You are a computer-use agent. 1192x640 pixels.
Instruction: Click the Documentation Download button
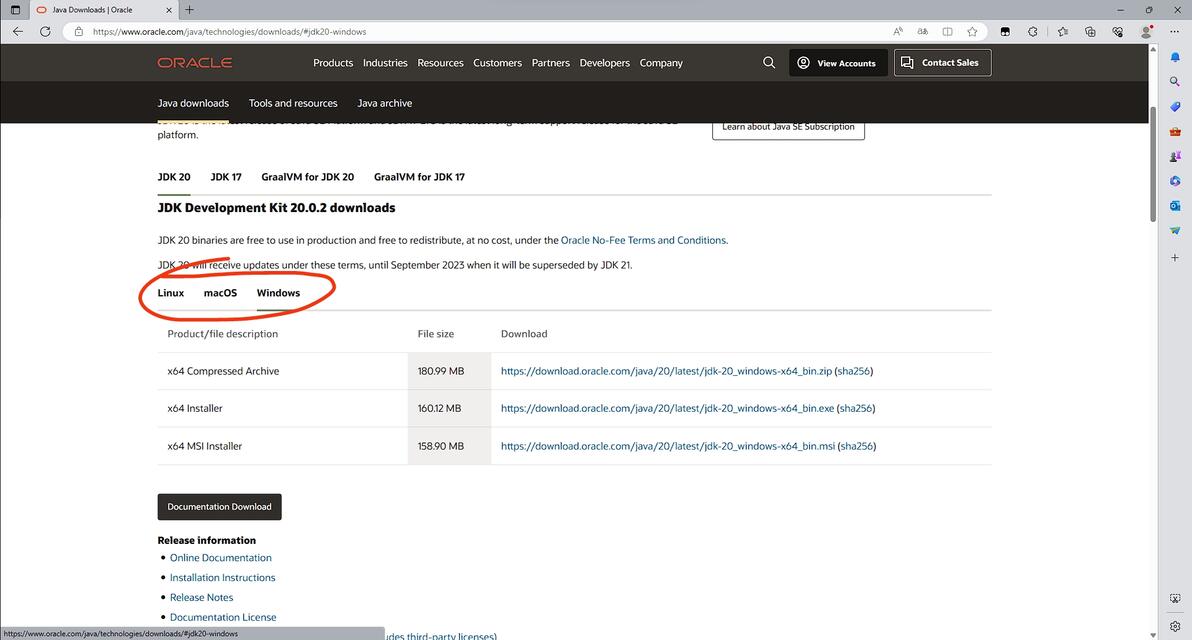(220, 507)
